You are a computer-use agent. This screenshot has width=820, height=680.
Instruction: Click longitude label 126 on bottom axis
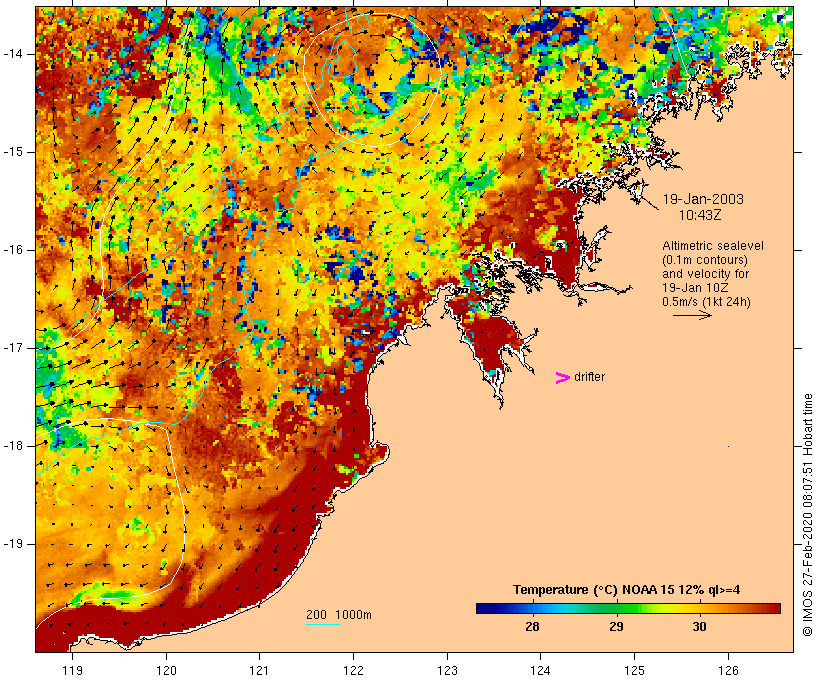click(x=728, y=669)
